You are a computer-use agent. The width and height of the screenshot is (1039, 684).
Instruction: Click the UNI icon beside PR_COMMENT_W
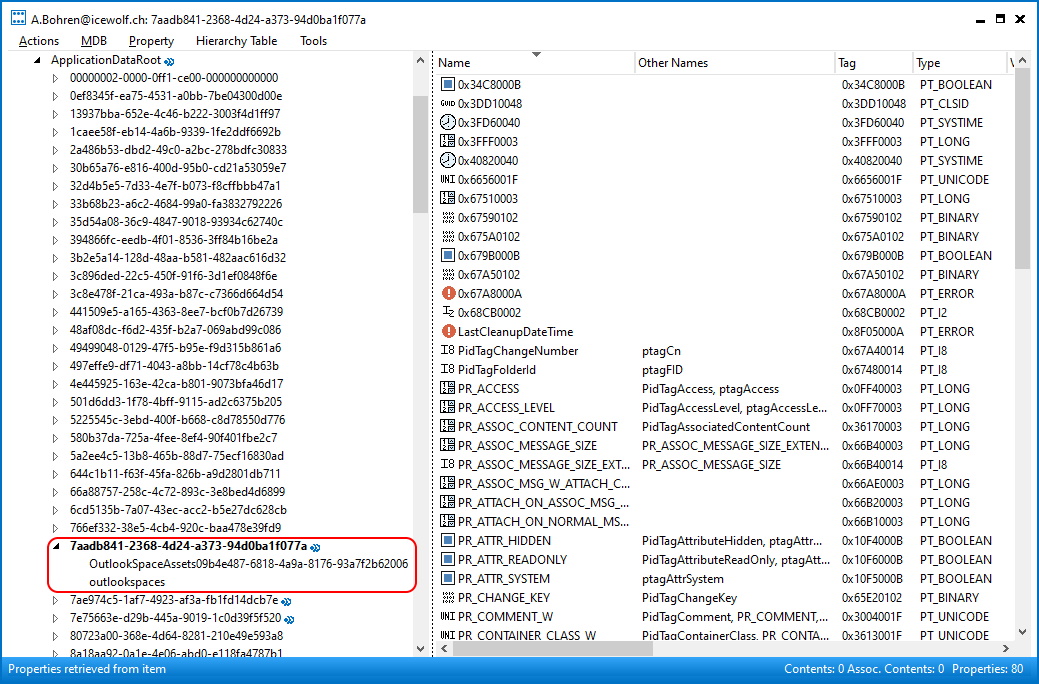tap(448, 616)
